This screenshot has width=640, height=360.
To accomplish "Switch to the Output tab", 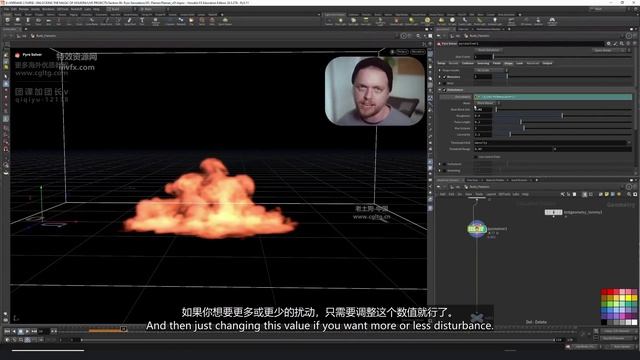I will tap(547, 63).
